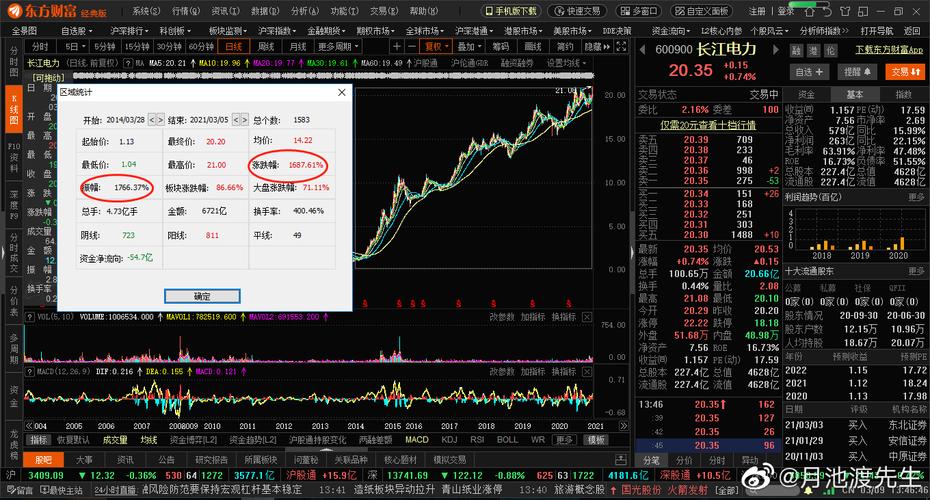The height and width of the screenshot is (500, 930).
Task: Click the timeline scroll-left double arrow
Action: point(29,426)
